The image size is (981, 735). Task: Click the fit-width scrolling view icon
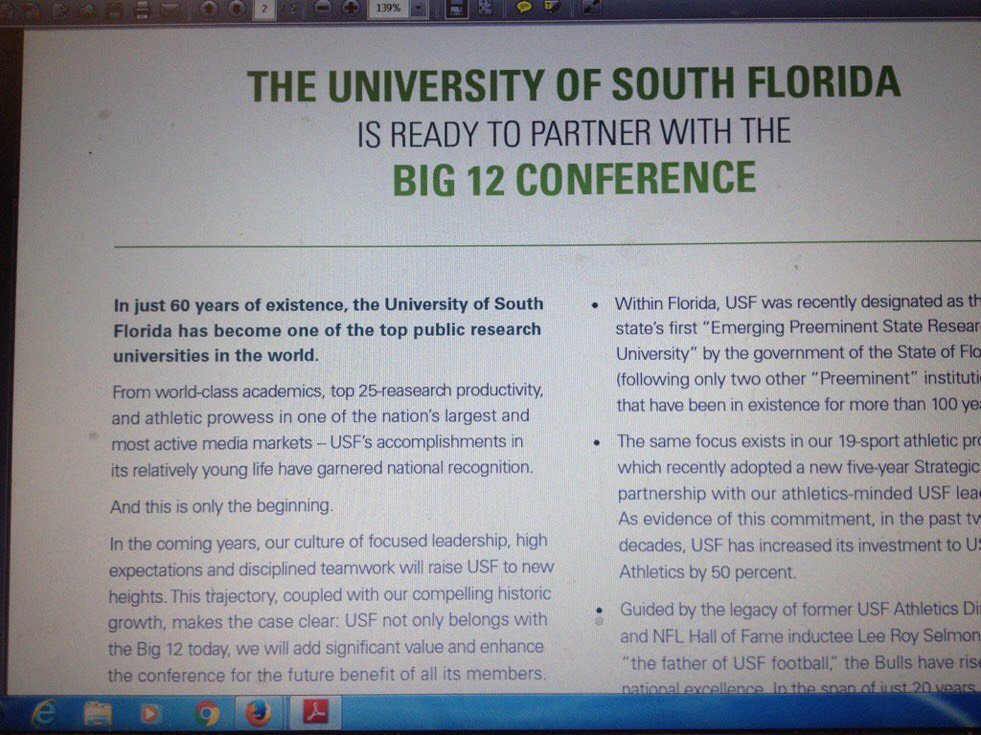[456, 9]
